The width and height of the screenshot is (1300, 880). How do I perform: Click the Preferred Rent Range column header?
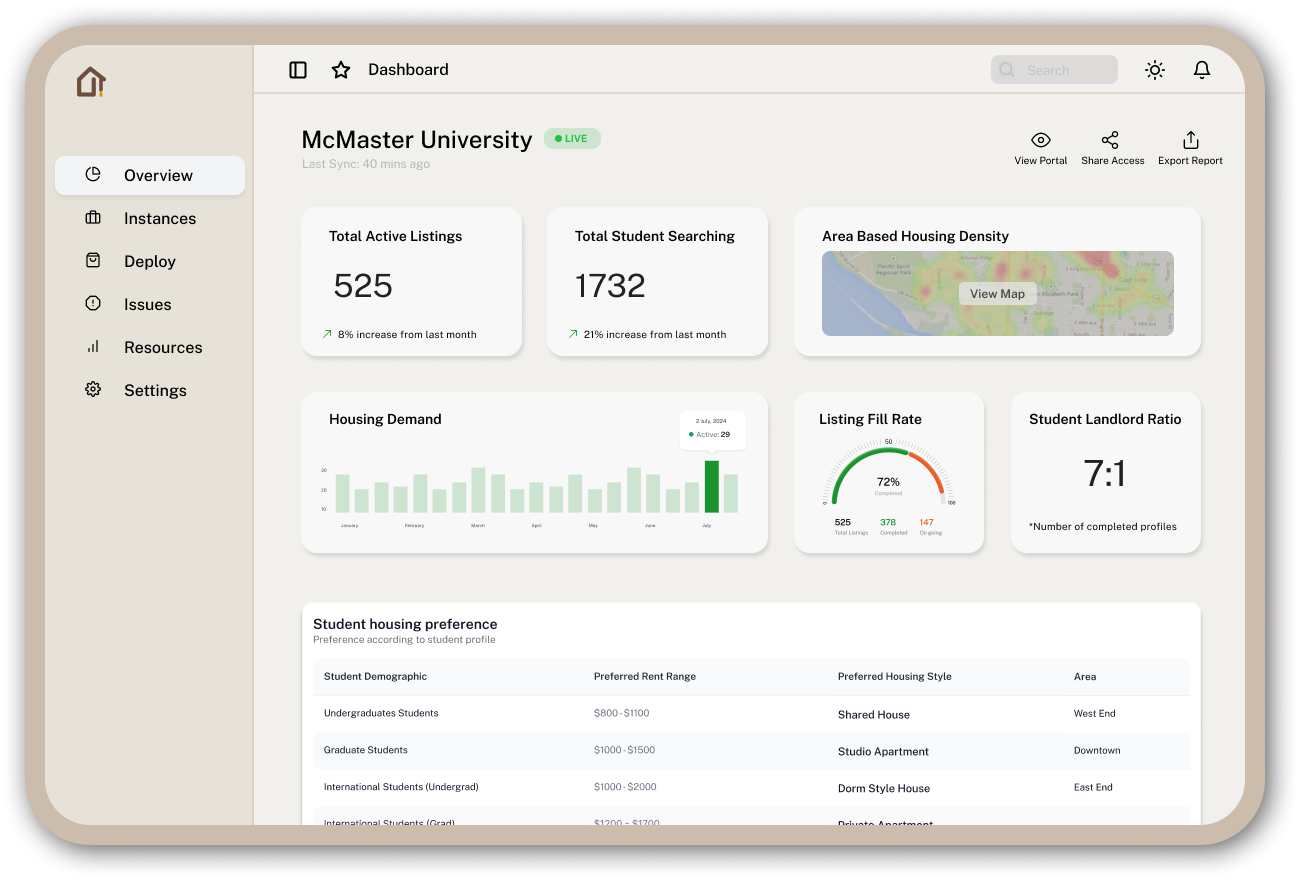[645, 677]
